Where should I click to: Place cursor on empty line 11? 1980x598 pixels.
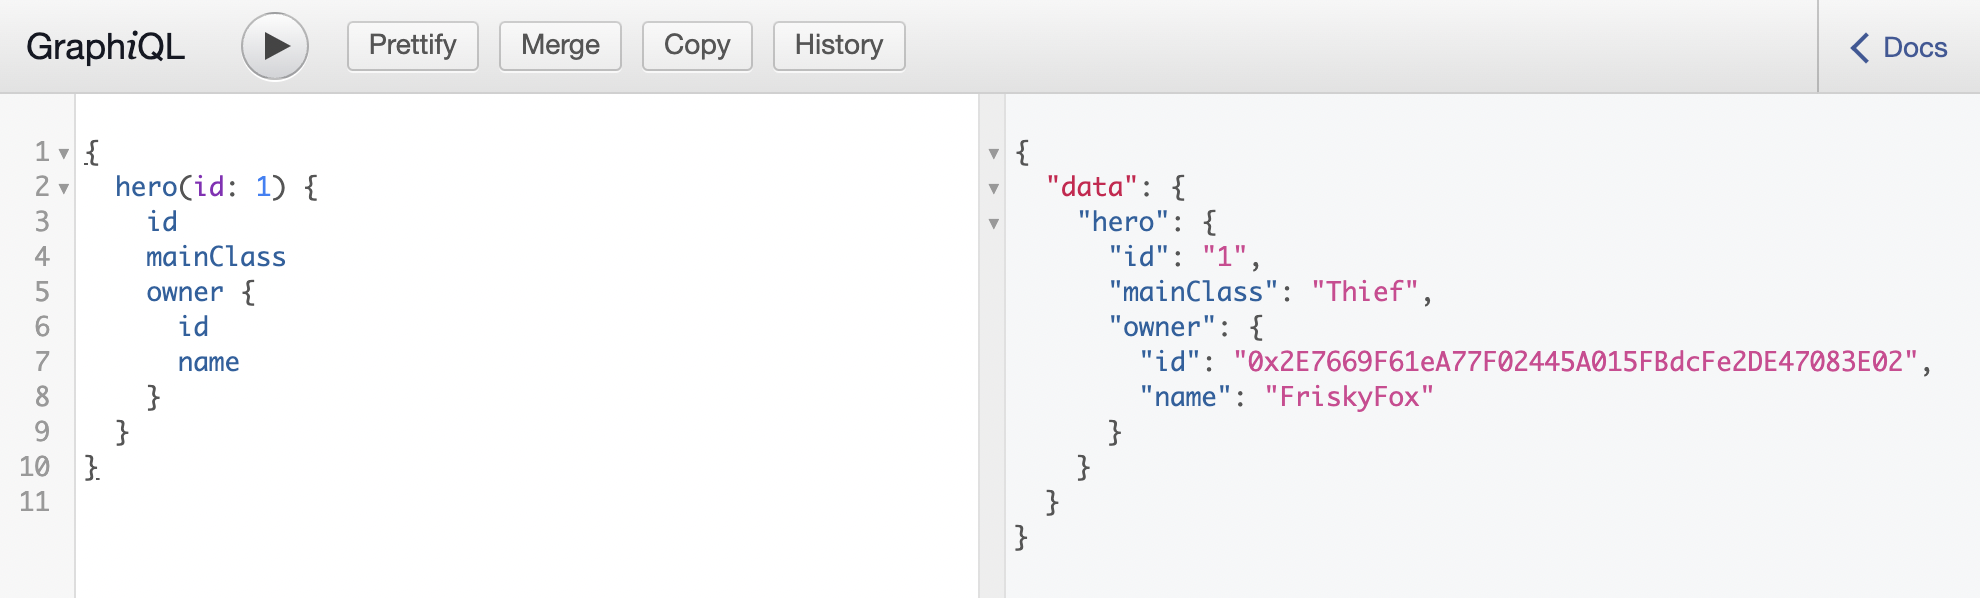[x=526, y=502]
